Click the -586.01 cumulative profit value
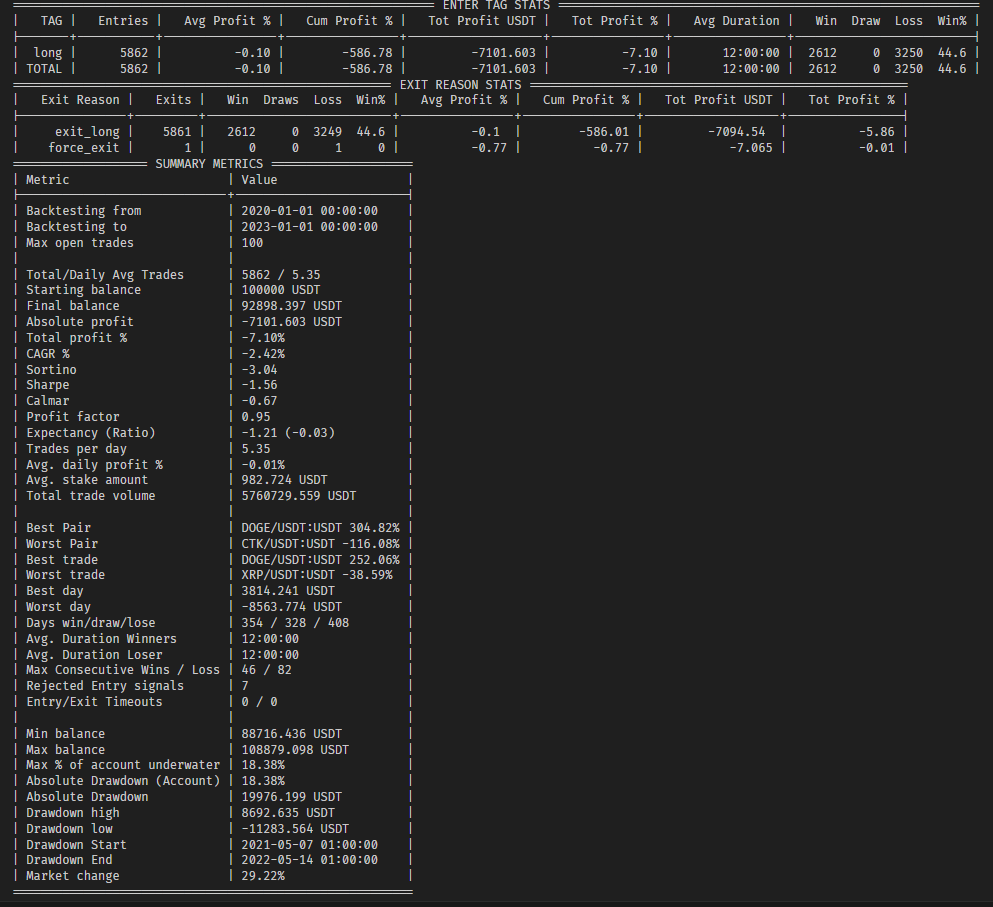The width and height of the screenshot is (993, 907). tap(604, 132)
